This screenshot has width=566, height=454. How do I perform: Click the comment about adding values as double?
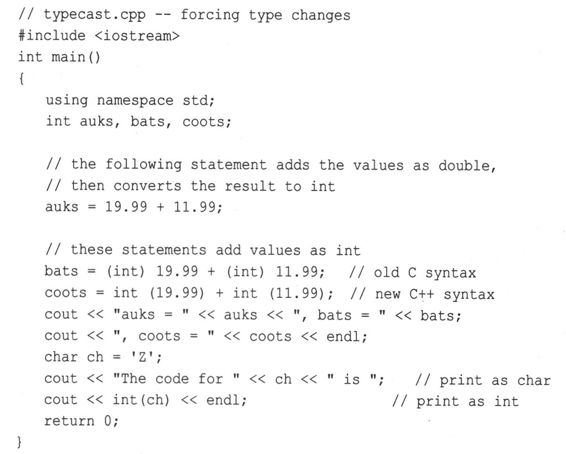click(x=271, y=165)
